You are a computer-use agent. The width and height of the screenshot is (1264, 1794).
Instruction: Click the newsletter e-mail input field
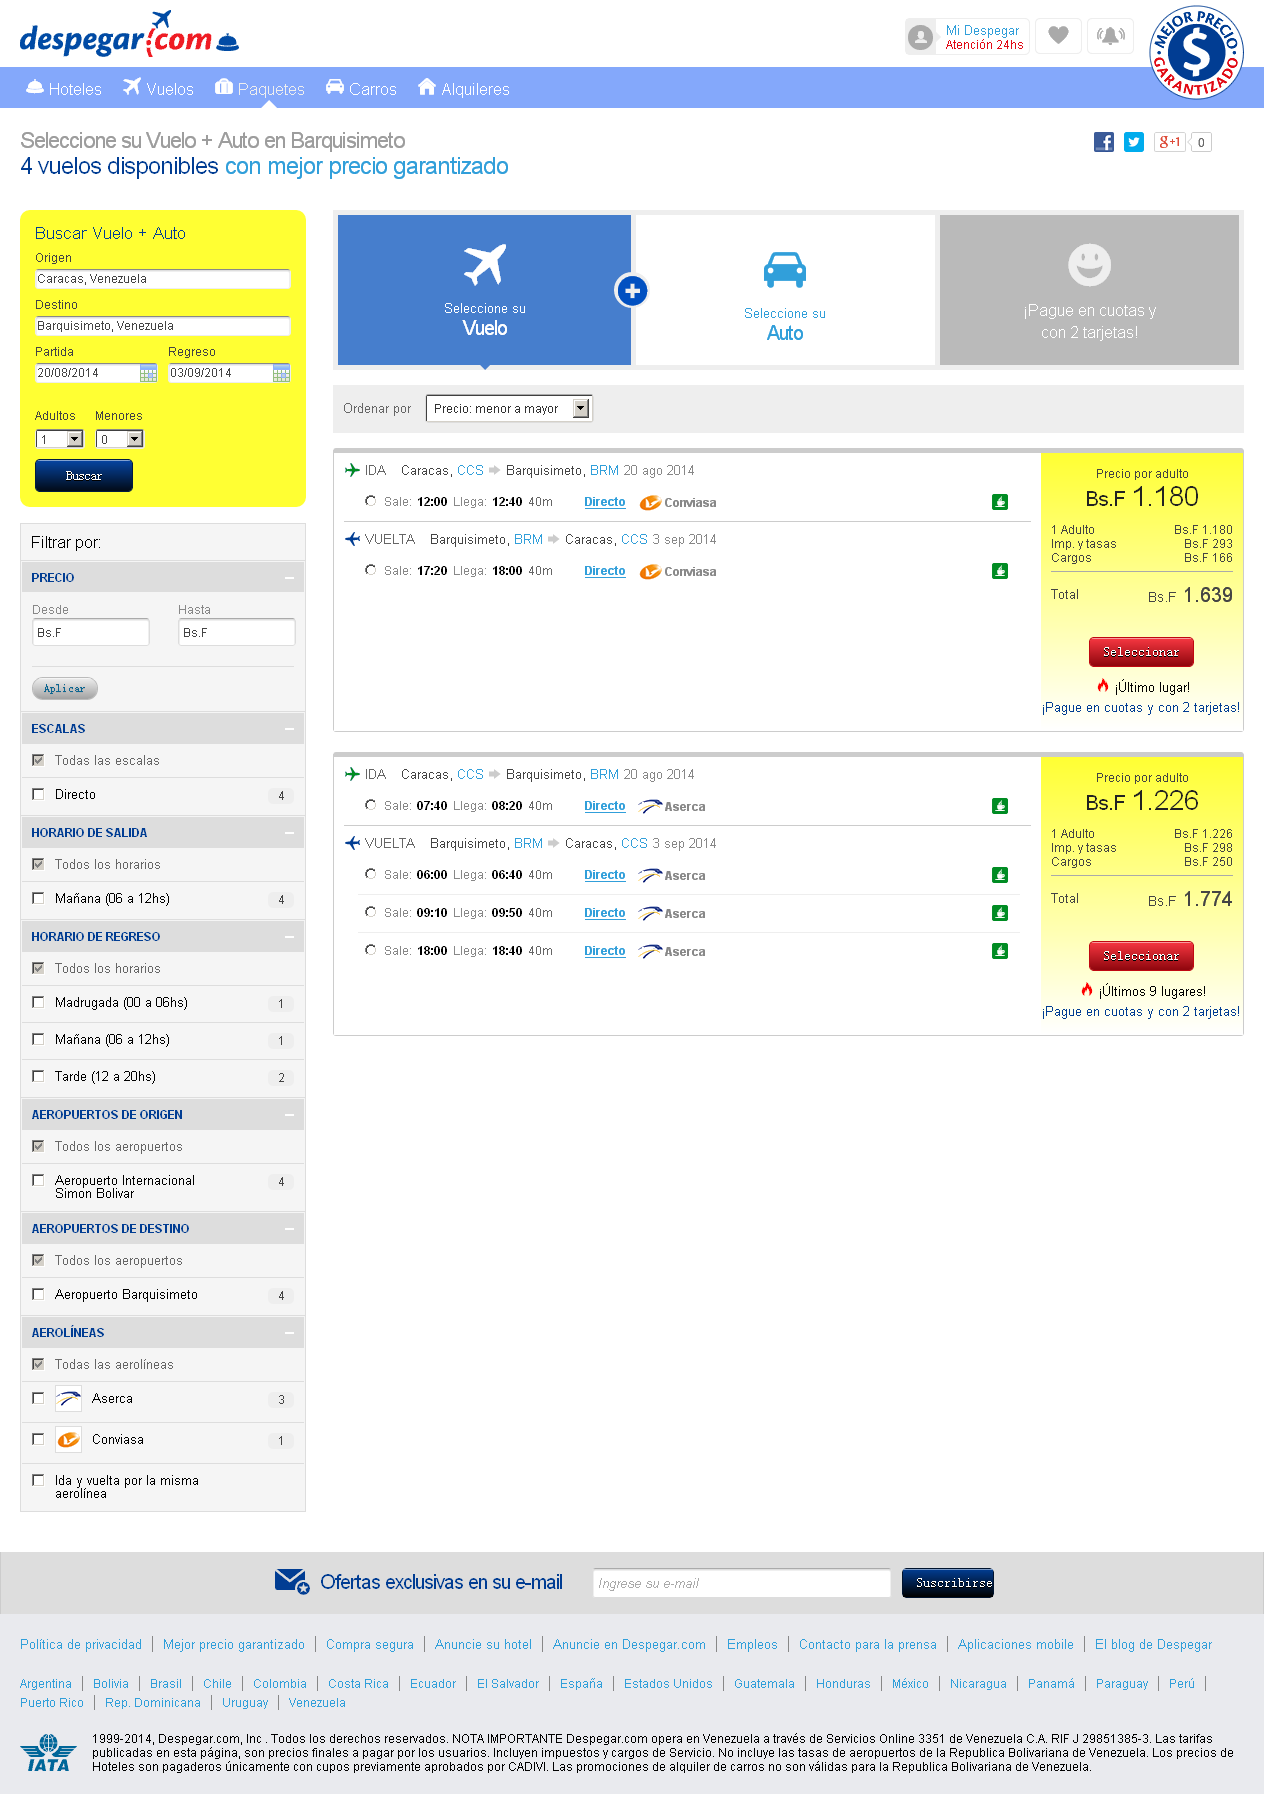click(x=741, y=1583)
